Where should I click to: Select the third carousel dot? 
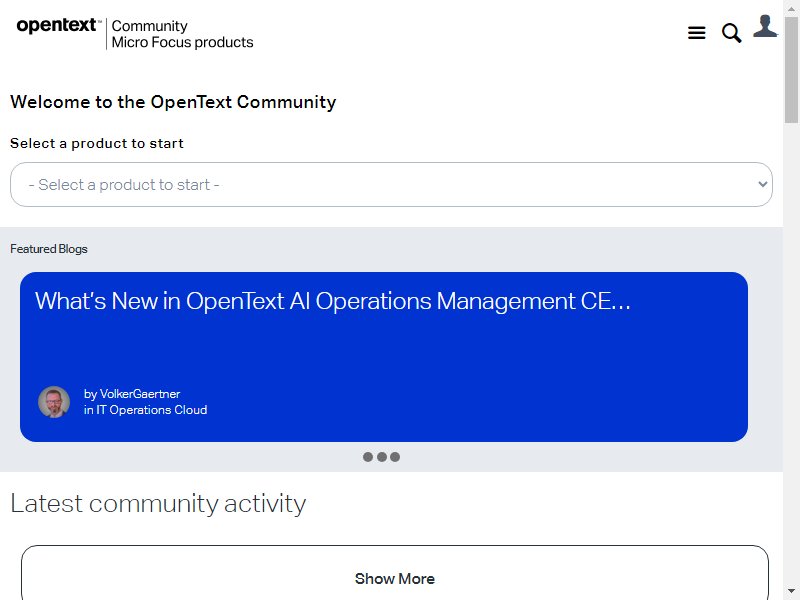tap(395, 457)
